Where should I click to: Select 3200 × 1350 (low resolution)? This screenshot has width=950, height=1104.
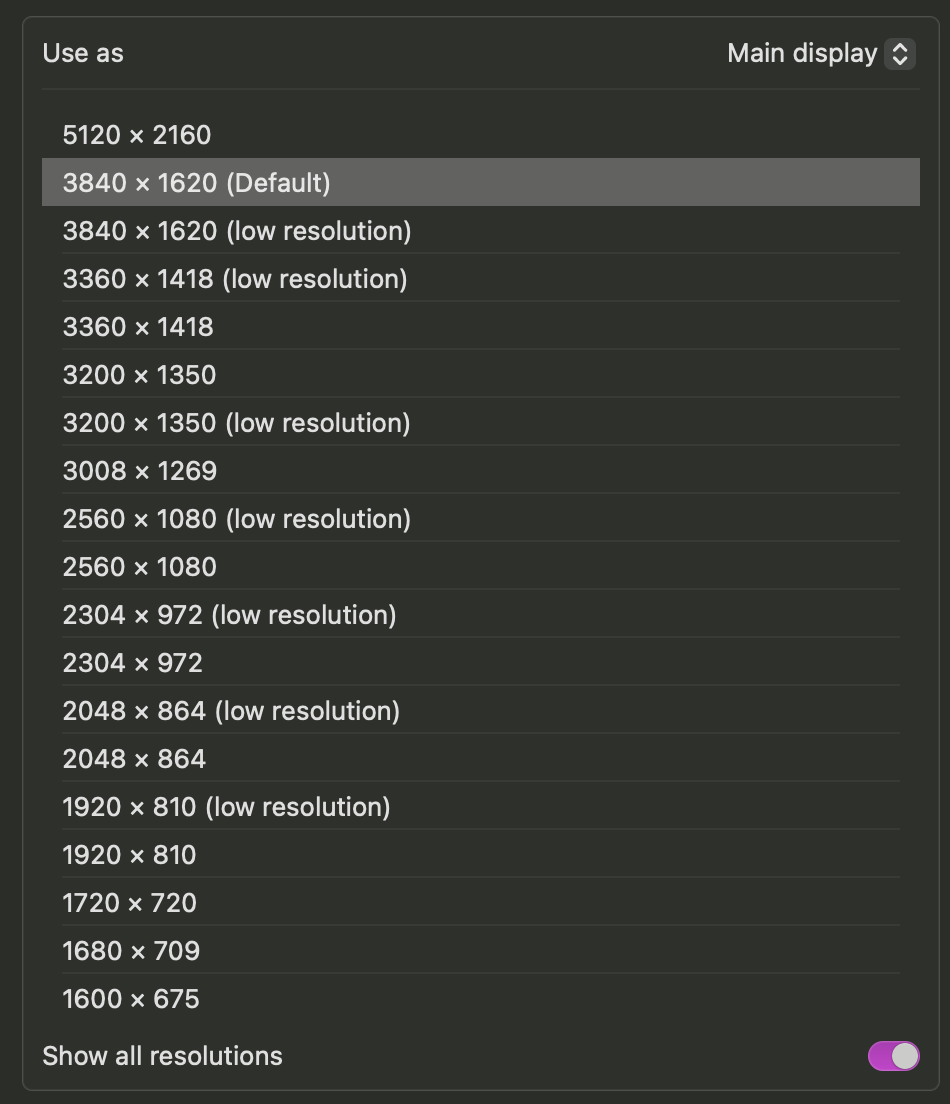pos(236,423)
